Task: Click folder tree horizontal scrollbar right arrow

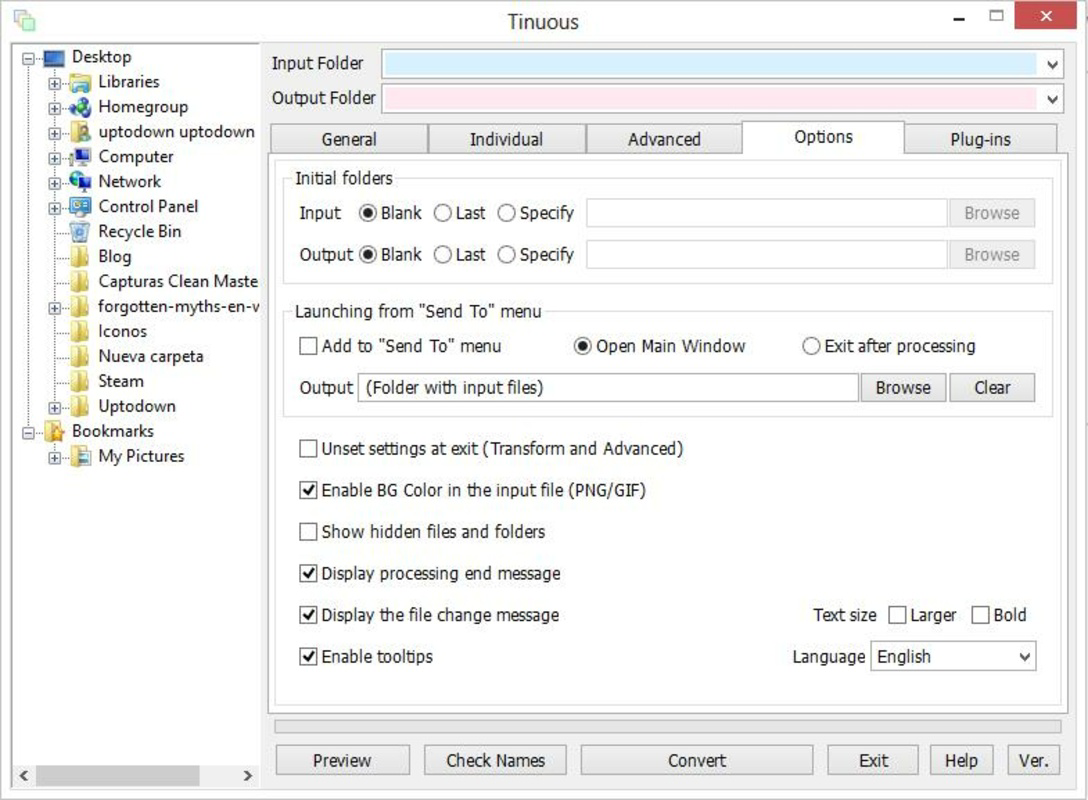Action: coord(247,775)
